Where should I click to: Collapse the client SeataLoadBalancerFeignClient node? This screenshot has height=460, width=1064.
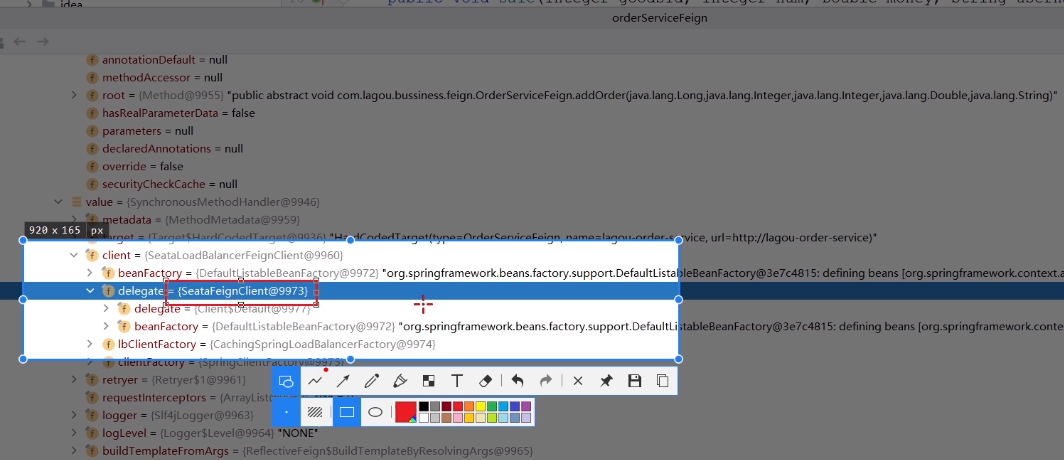point(74,255)
